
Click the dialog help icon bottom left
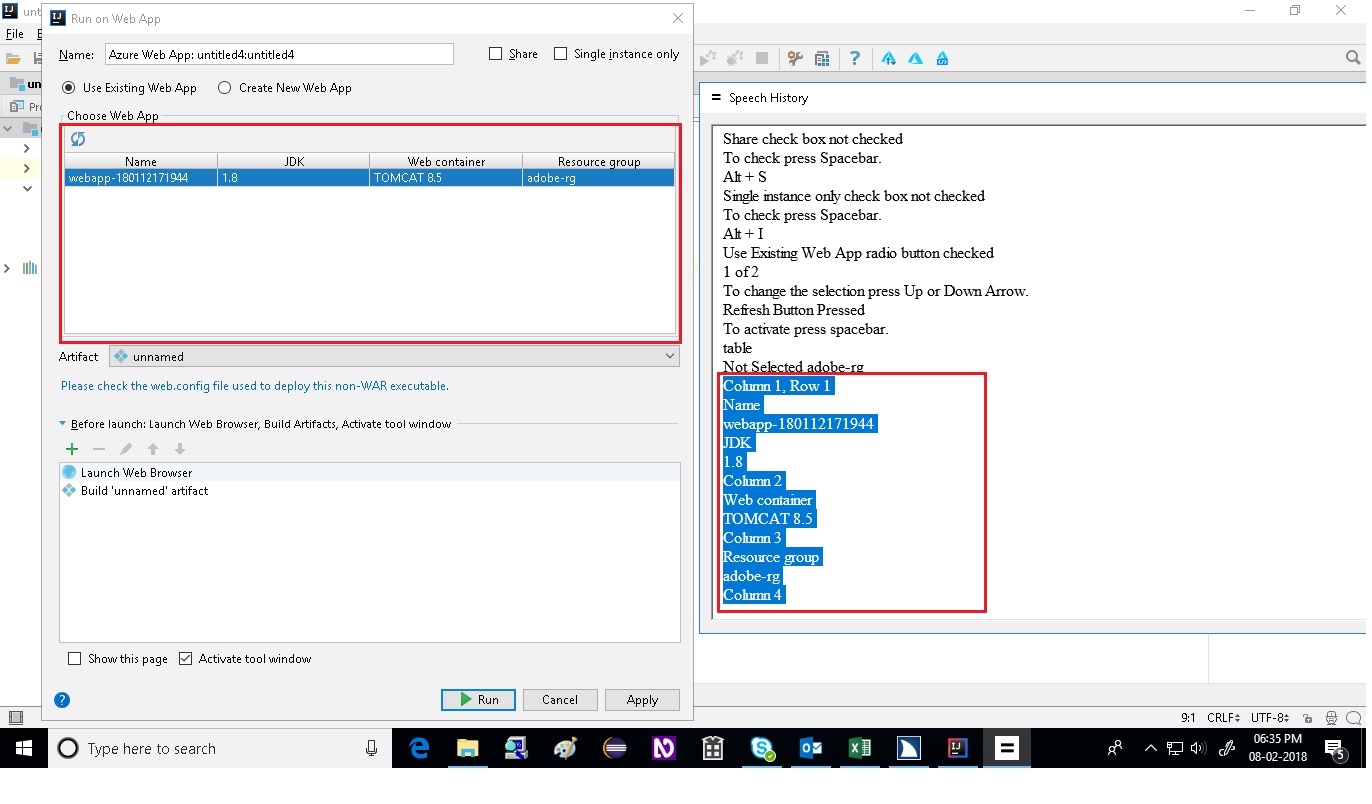click(62, 700)
